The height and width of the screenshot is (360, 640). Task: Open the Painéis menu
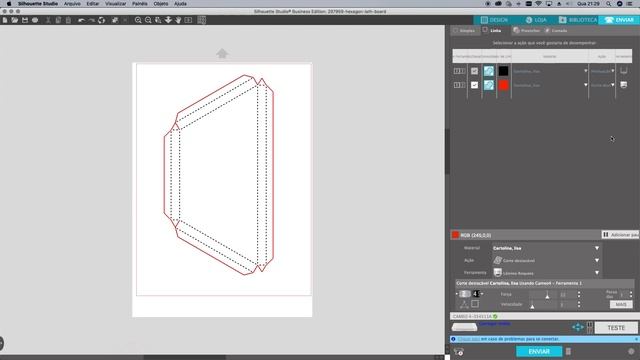(x=140, y=4)
